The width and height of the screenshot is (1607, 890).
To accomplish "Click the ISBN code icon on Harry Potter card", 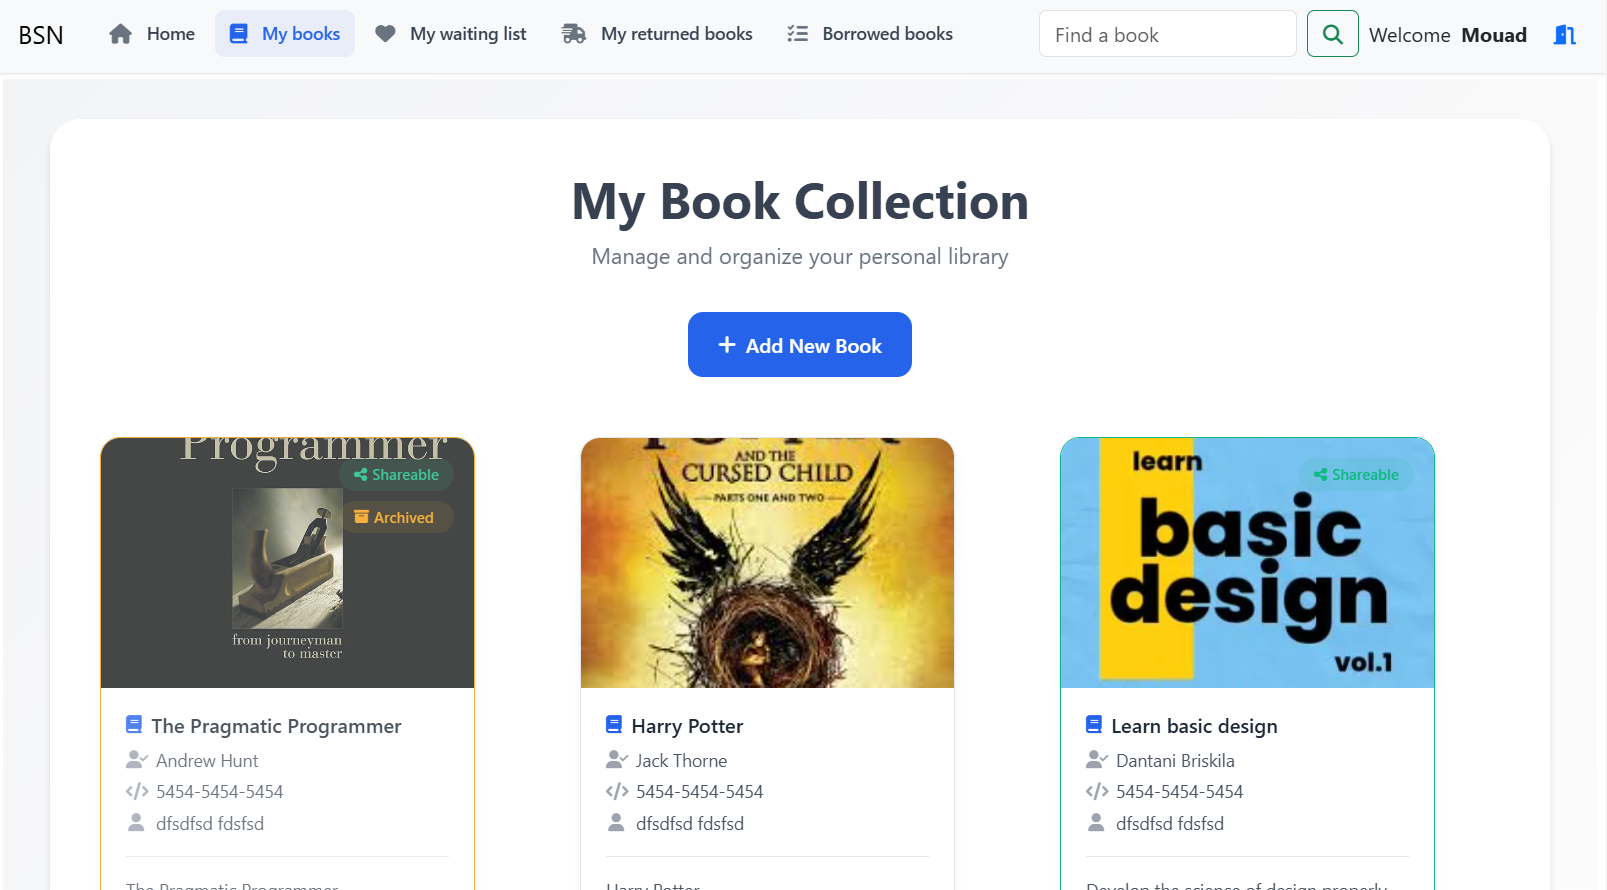I will [x=616, y=791].
